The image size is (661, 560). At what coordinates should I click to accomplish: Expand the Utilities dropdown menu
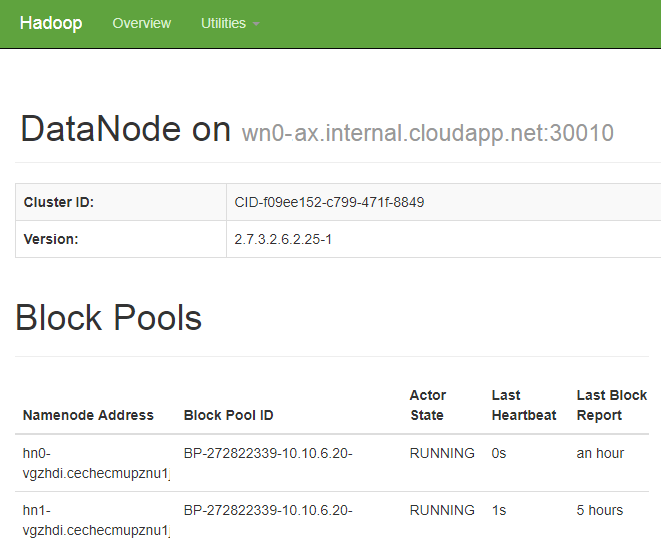(230, 23)
